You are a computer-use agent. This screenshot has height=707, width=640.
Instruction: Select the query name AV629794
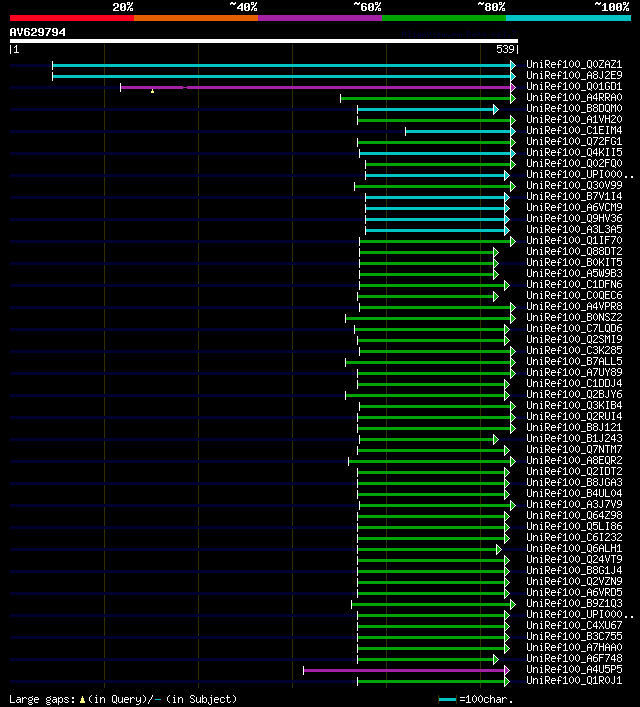[37, 32]
